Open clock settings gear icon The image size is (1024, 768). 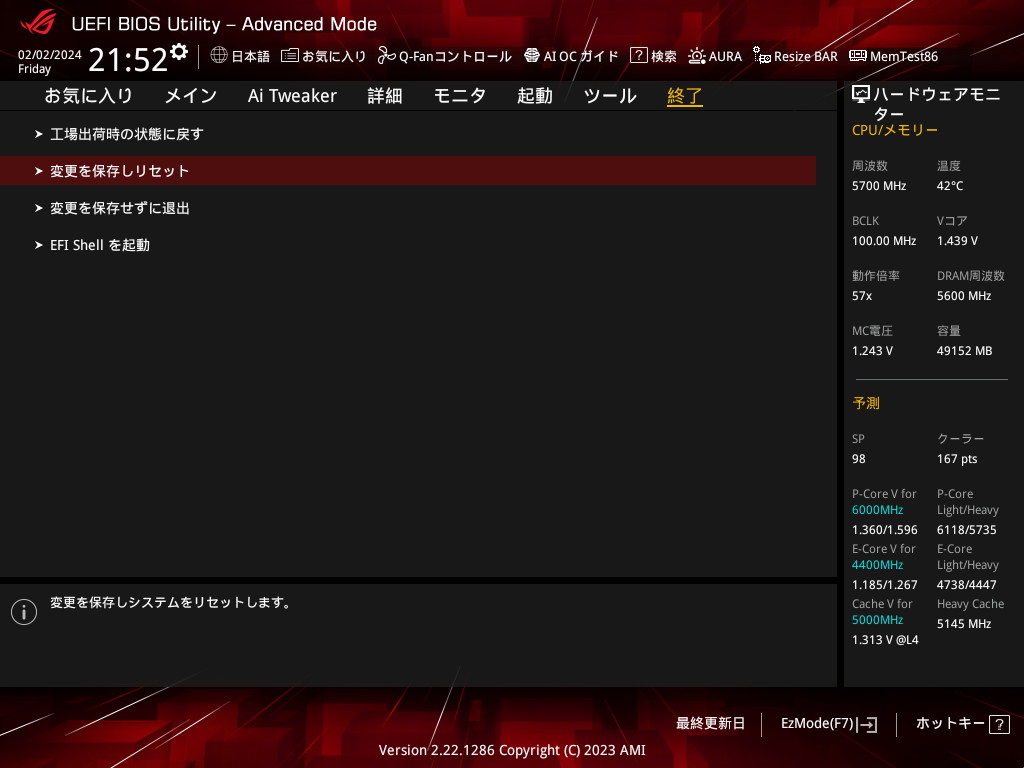click(x=179, y=51)
